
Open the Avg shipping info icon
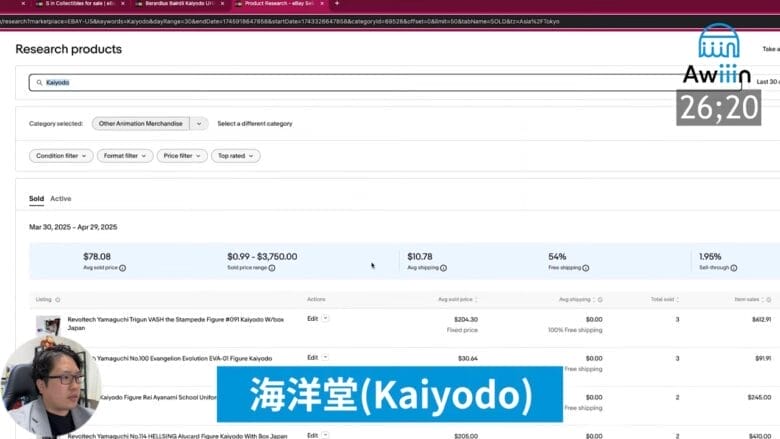point(443,268)
